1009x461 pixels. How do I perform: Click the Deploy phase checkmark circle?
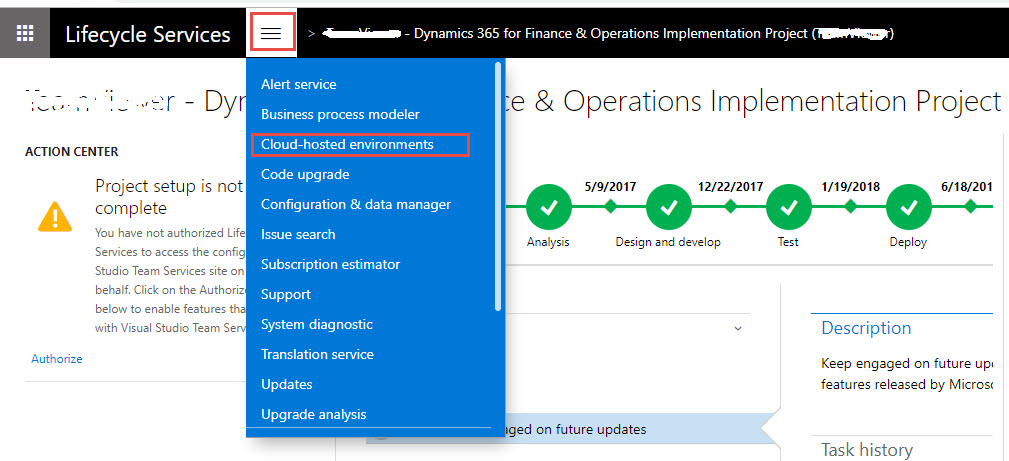908,207
